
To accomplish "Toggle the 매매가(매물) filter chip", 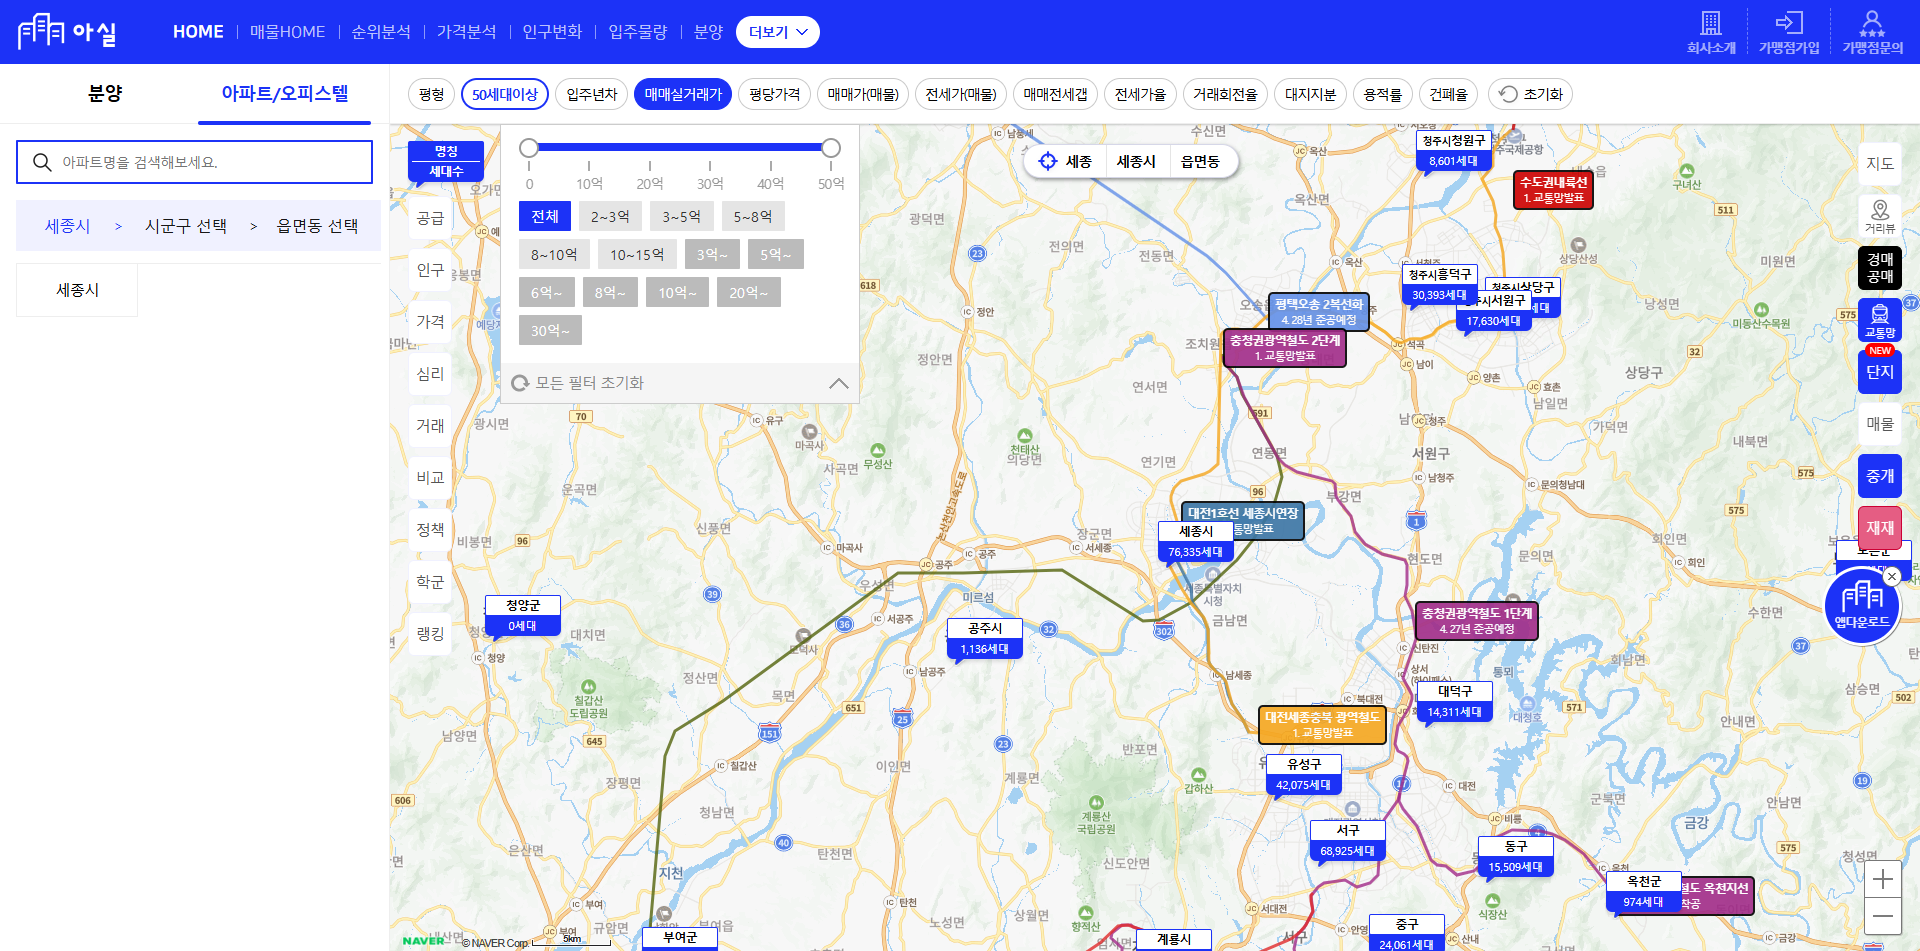I will click(x=863, y=94).
